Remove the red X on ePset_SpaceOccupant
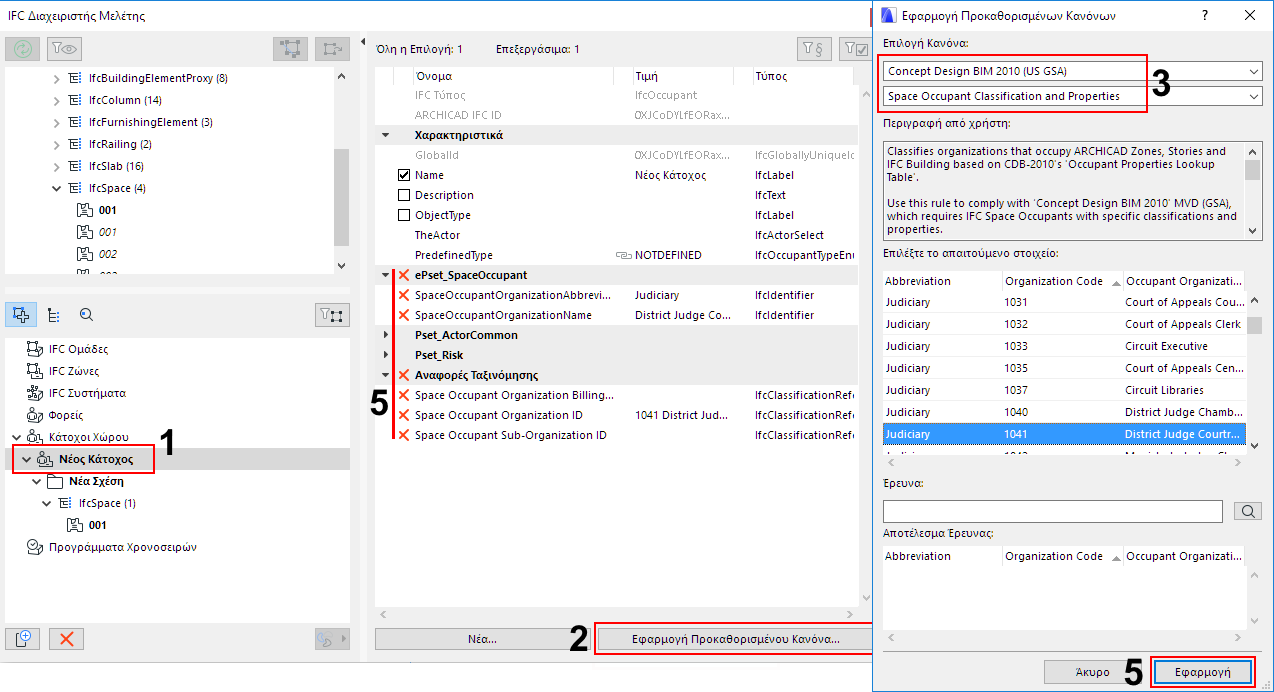Viewport: 1274px width, 692px height. (404, 275)
